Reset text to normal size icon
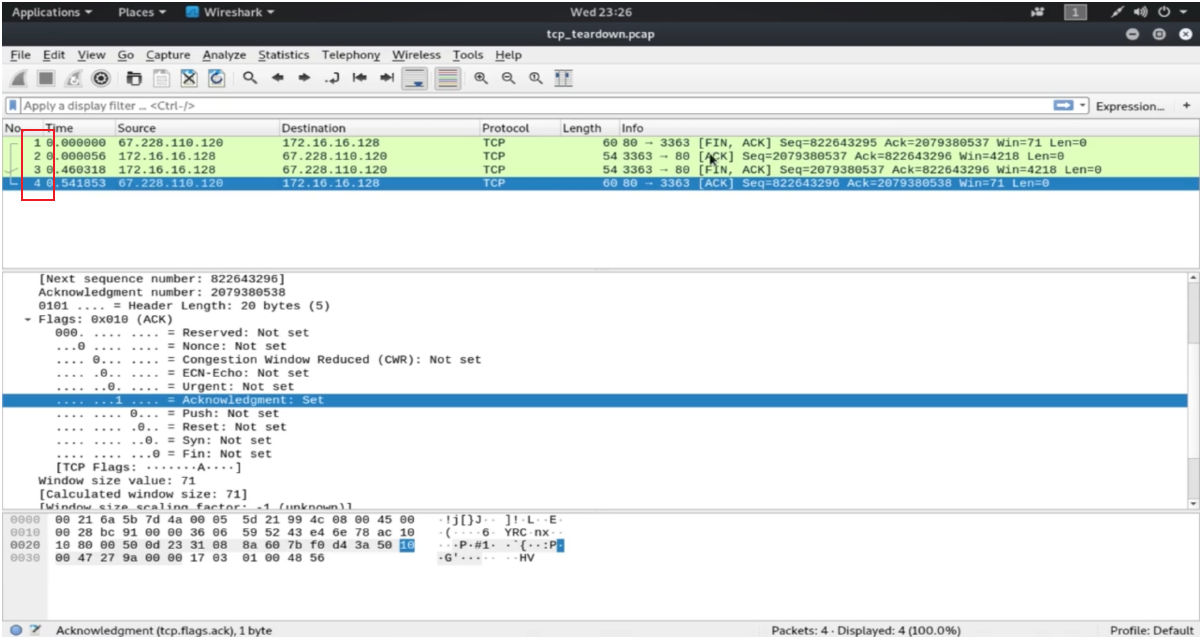 coord(536,78)
